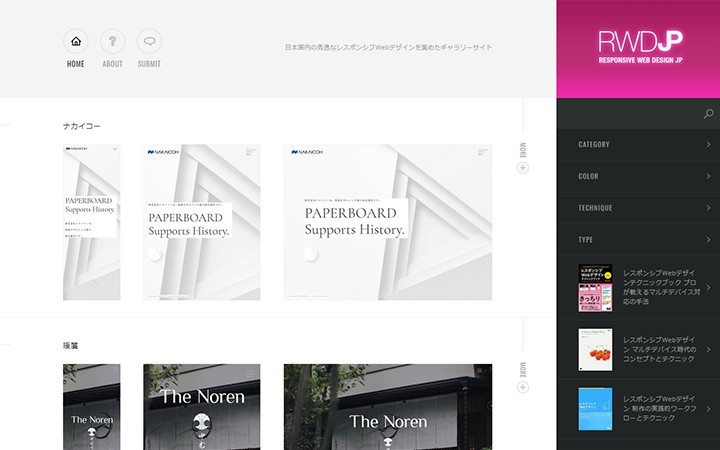Open book link テクニックブック プロが教える

point(661,287)
